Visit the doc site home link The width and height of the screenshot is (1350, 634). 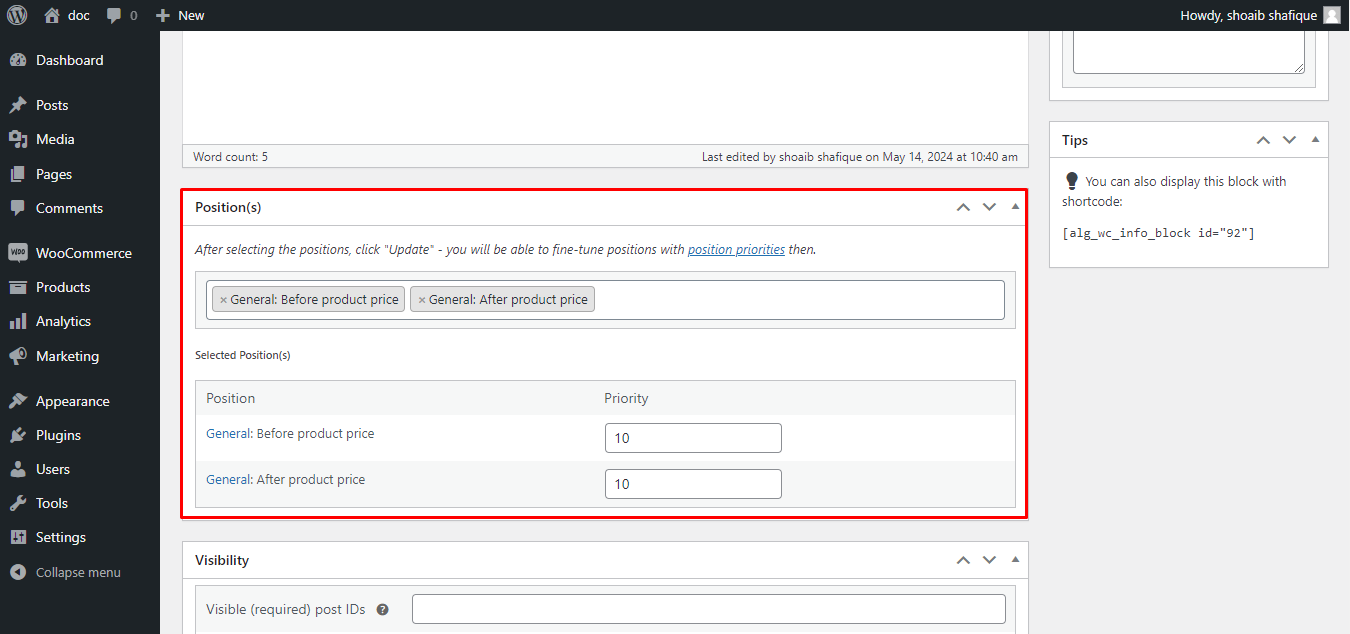67,15
